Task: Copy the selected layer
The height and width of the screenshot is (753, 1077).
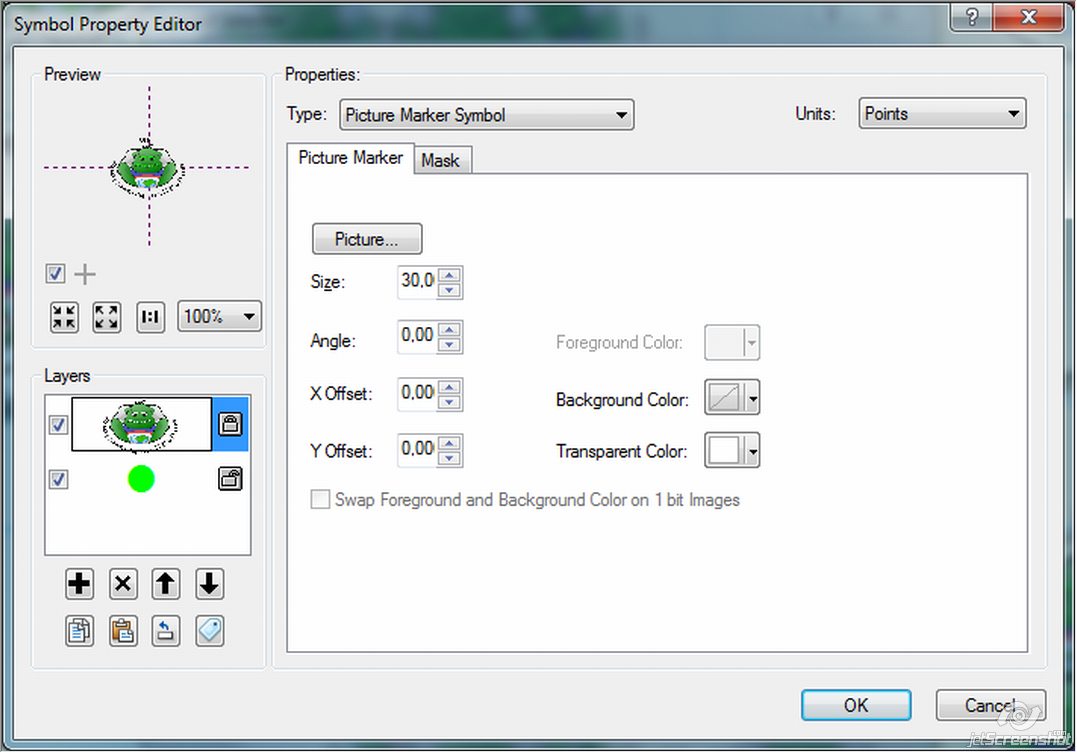Action: [x=80, y=631]
